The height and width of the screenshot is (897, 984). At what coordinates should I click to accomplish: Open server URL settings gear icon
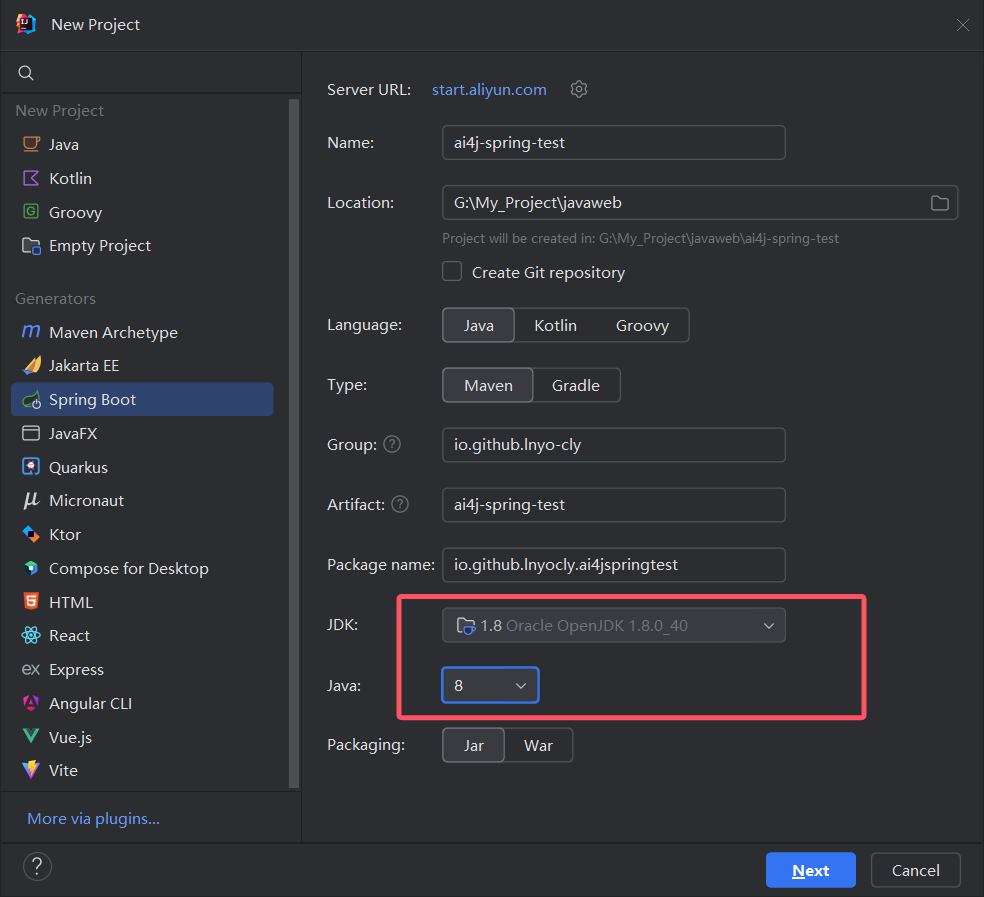(x=579, y=89)
